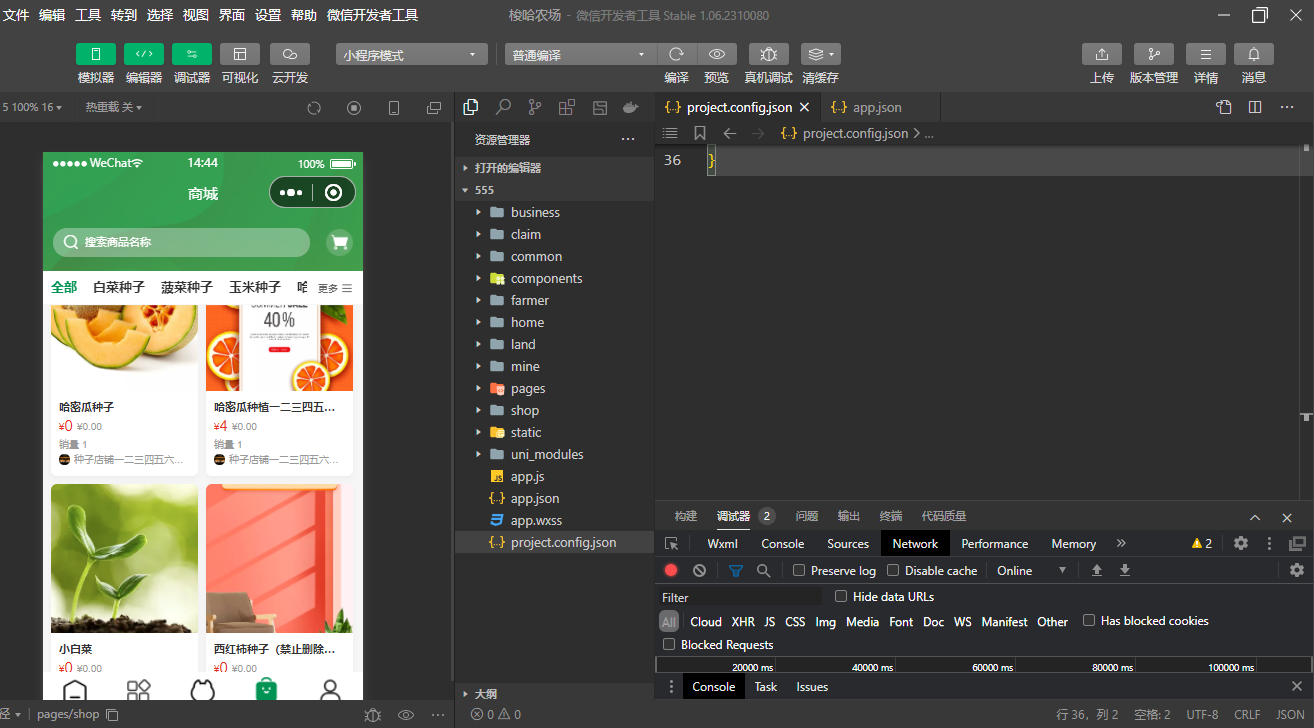
Task: Click the upload icon in toolbar
Action: tap(1102, 54)
